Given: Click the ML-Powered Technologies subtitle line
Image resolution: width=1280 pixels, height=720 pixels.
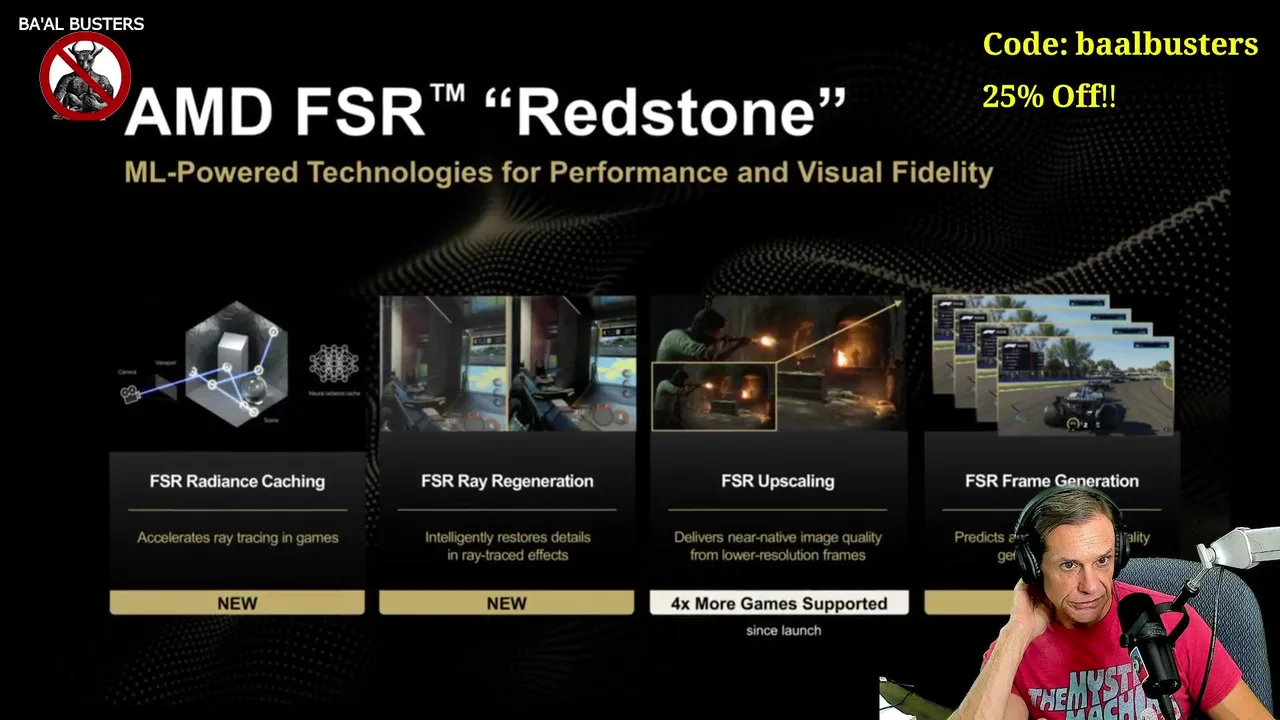Looking at the screenshot, I should (558, 172).
